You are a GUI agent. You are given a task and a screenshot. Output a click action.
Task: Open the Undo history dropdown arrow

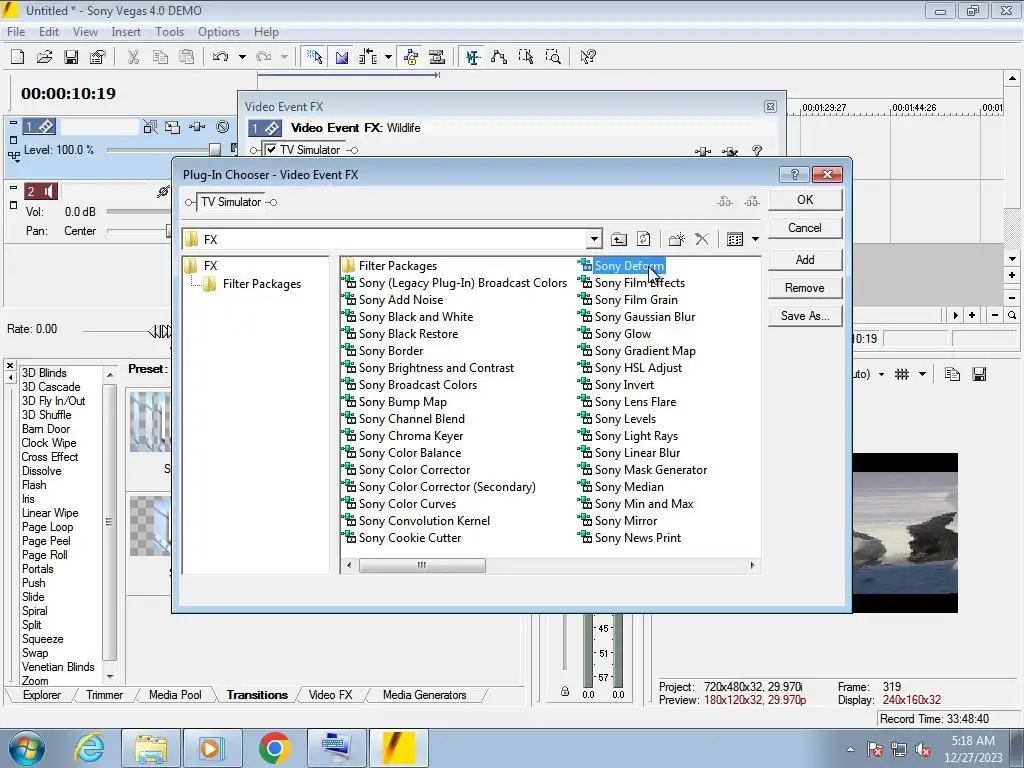click(242, 57)
